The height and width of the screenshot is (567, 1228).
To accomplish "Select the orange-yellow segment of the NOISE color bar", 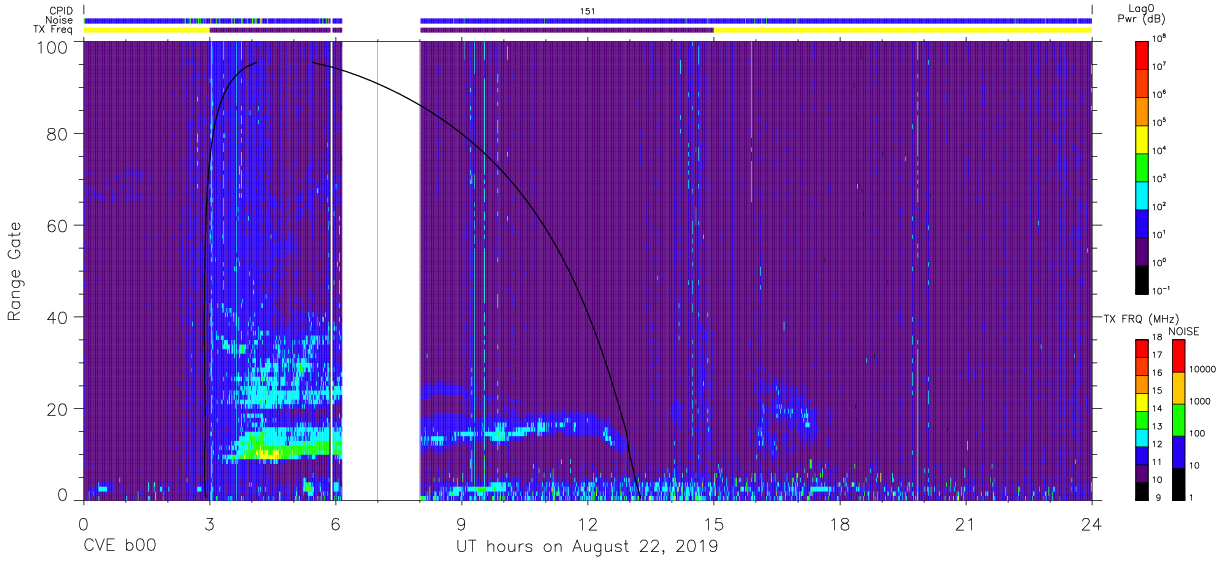I will (1179, 388).
